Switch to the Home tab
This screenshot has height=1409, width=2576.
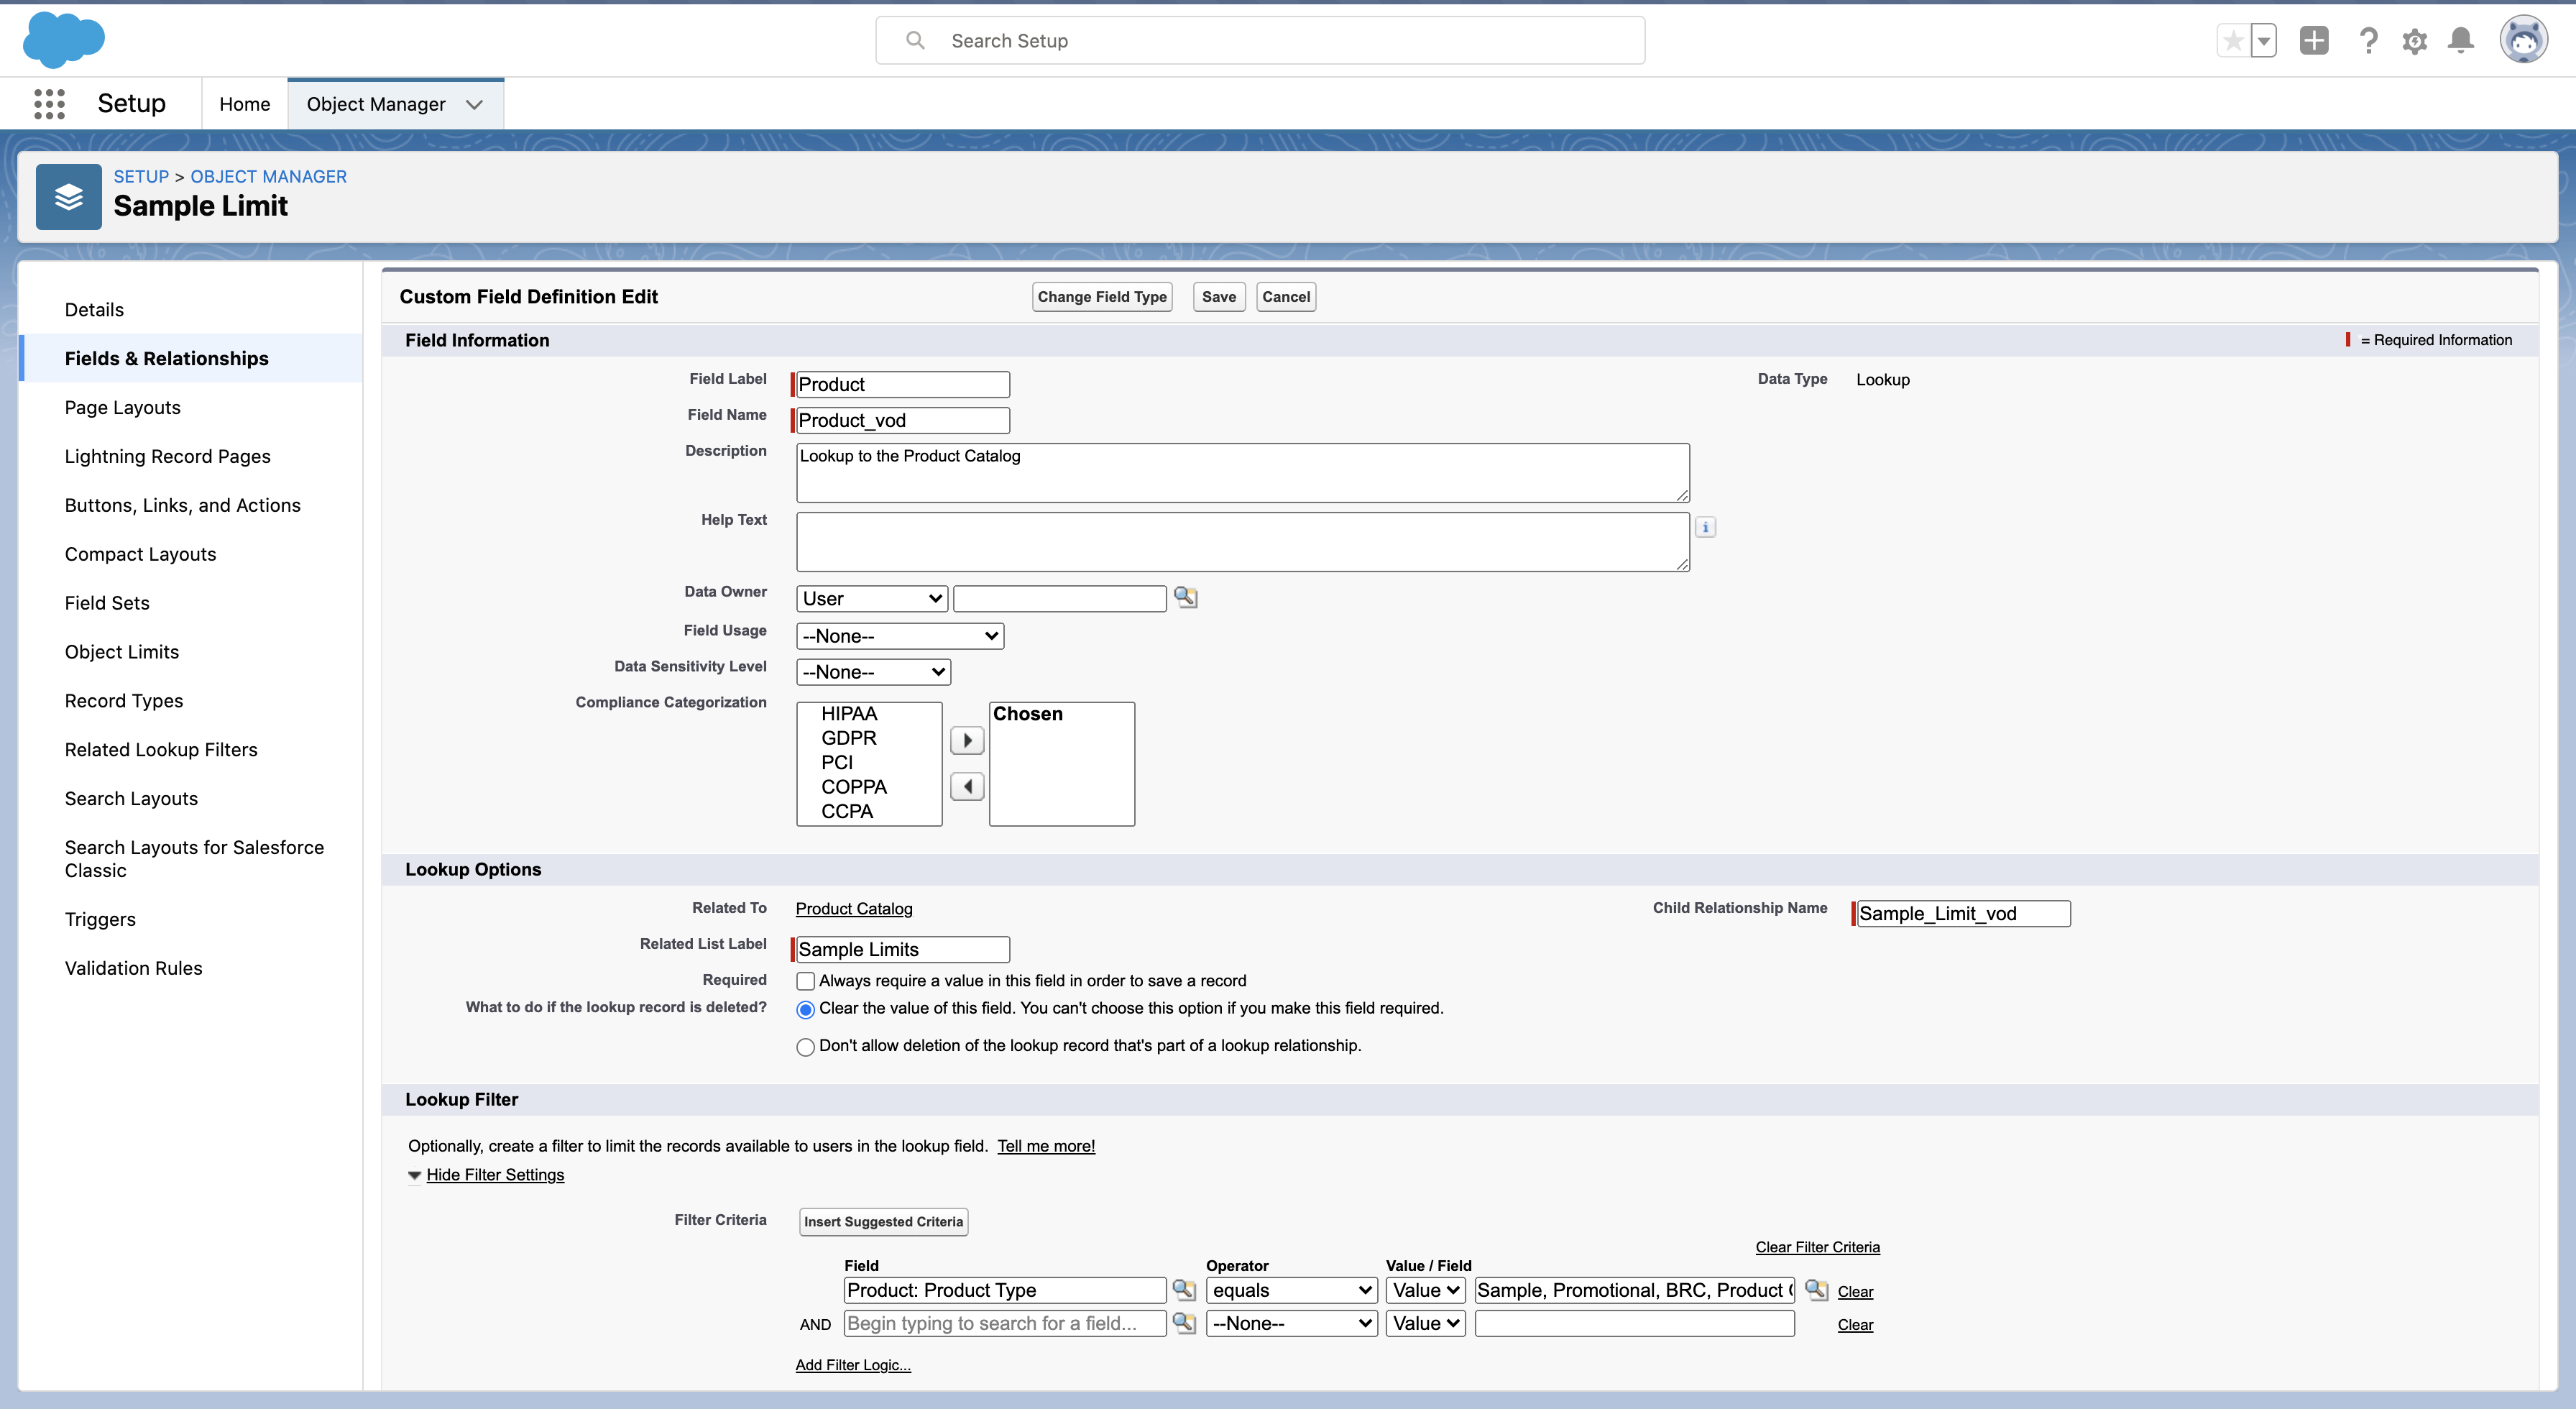[x=244, y=104]
